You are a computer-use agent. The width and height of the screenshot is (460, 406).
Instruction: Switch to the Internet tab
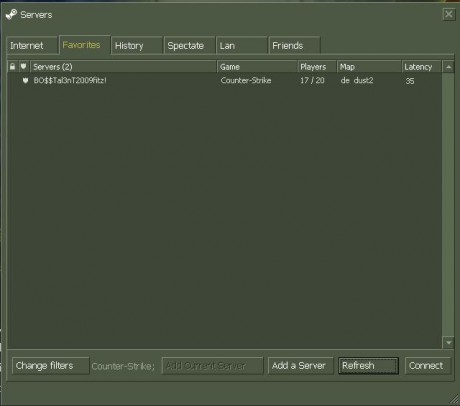[x=32, y=45]
